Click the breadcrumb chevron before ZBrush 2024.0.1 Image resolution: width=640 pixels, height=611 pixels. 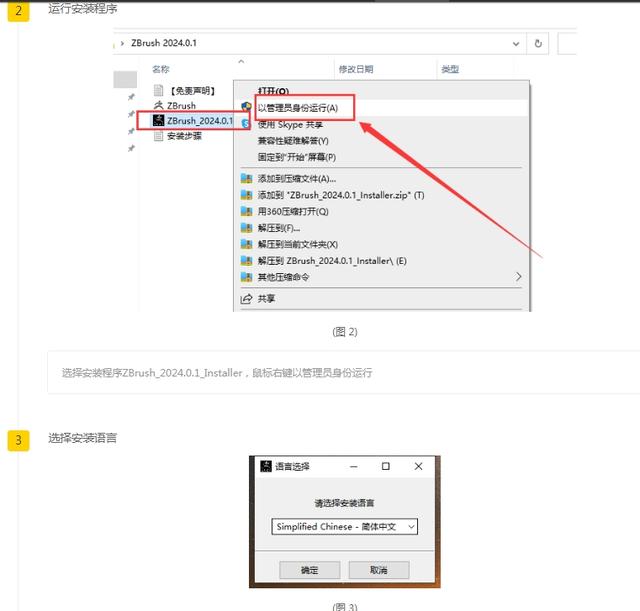(x=122, y=43)
